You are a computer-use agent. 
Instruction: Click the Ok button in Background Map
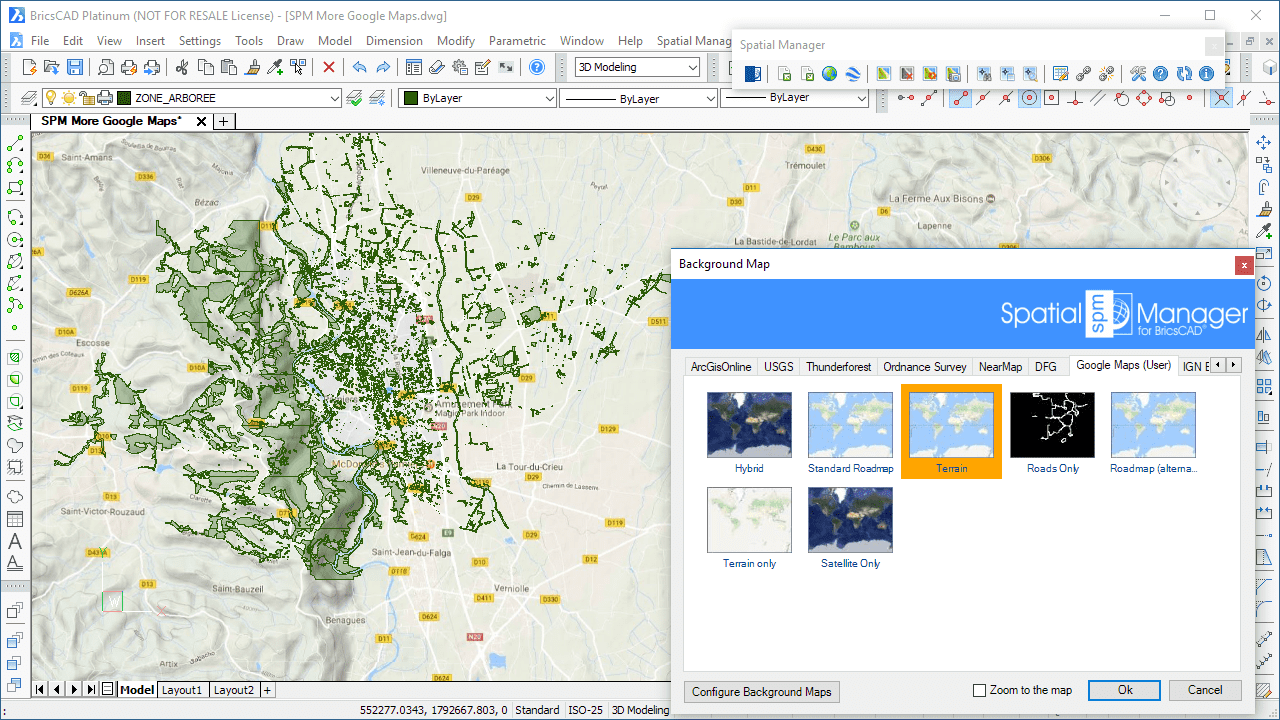(1125, 690)
